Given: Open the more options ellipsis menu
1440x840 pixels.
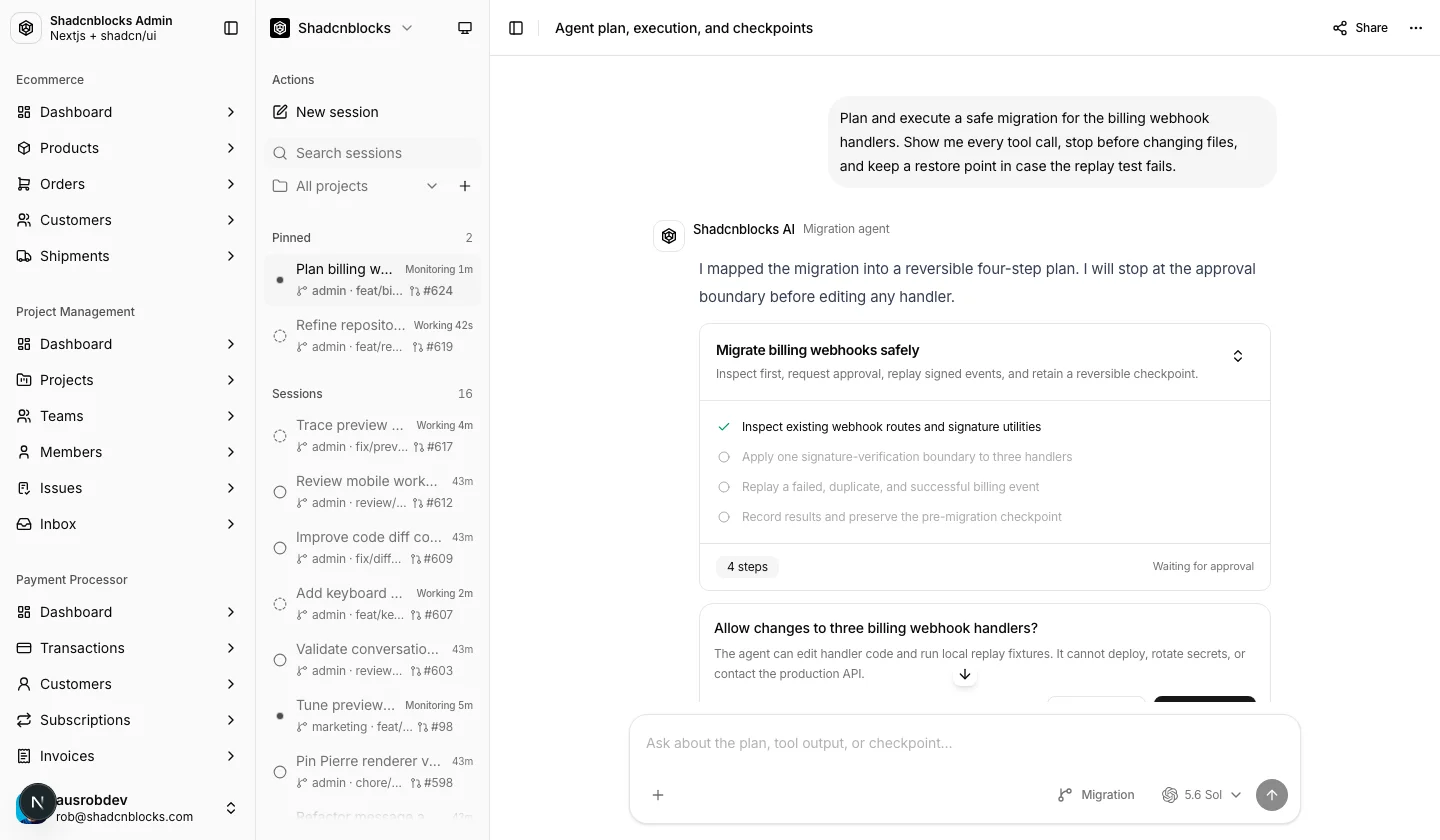Looking at the screenshot, I should 1416,28.
